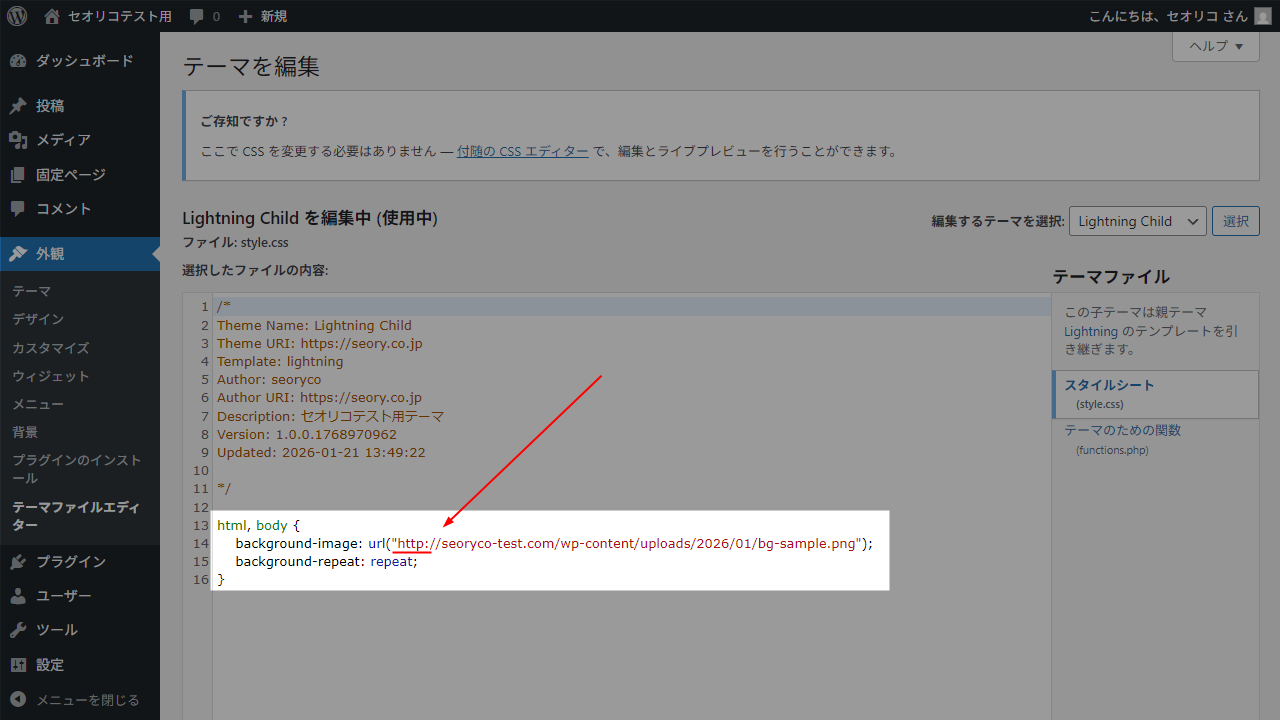1280x720 pixels.
Task: Click the user avatar in the top corner
Action: click(1261, 16)
